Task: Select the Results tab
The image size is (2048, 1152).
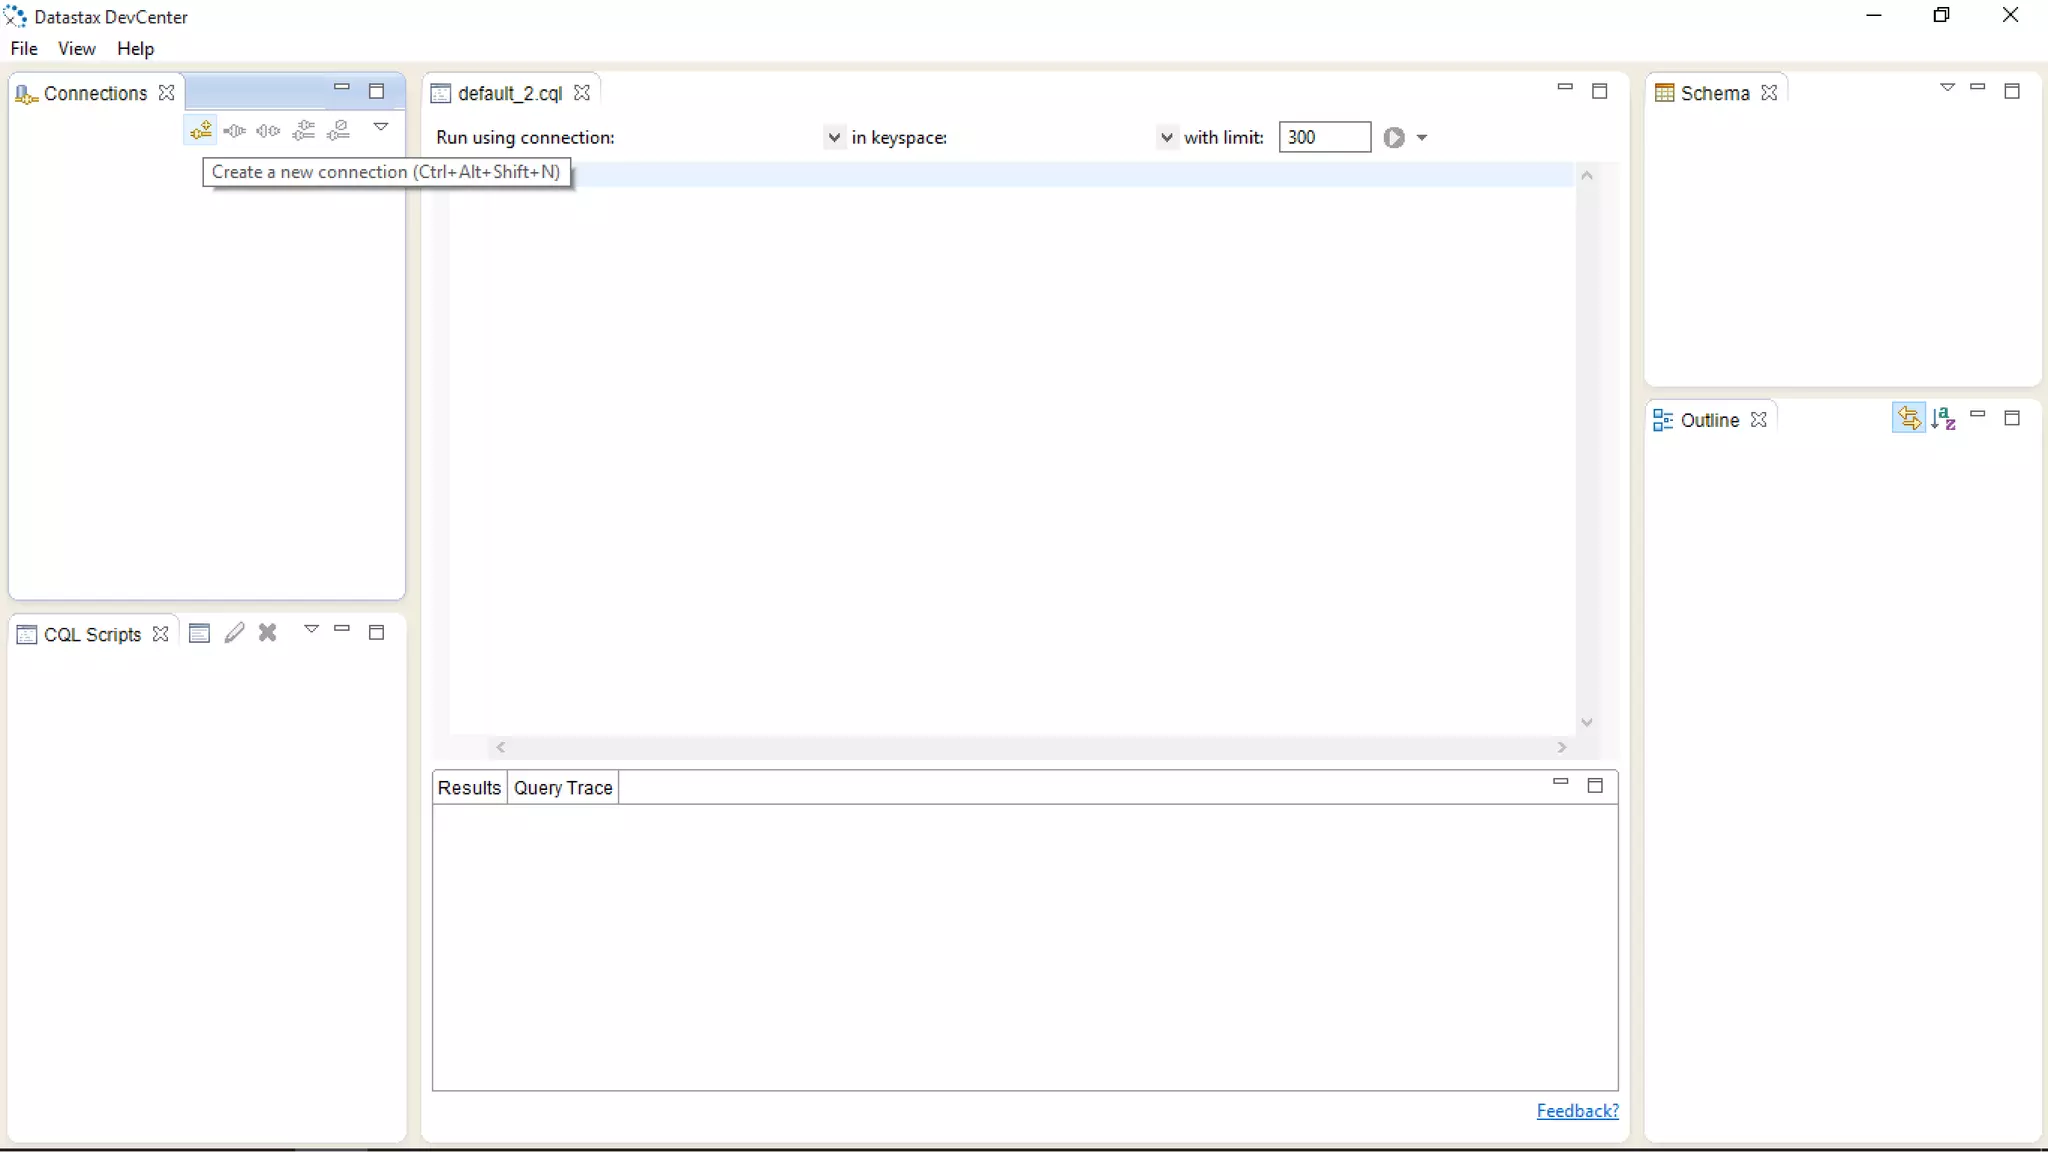Action: [469, 788]
